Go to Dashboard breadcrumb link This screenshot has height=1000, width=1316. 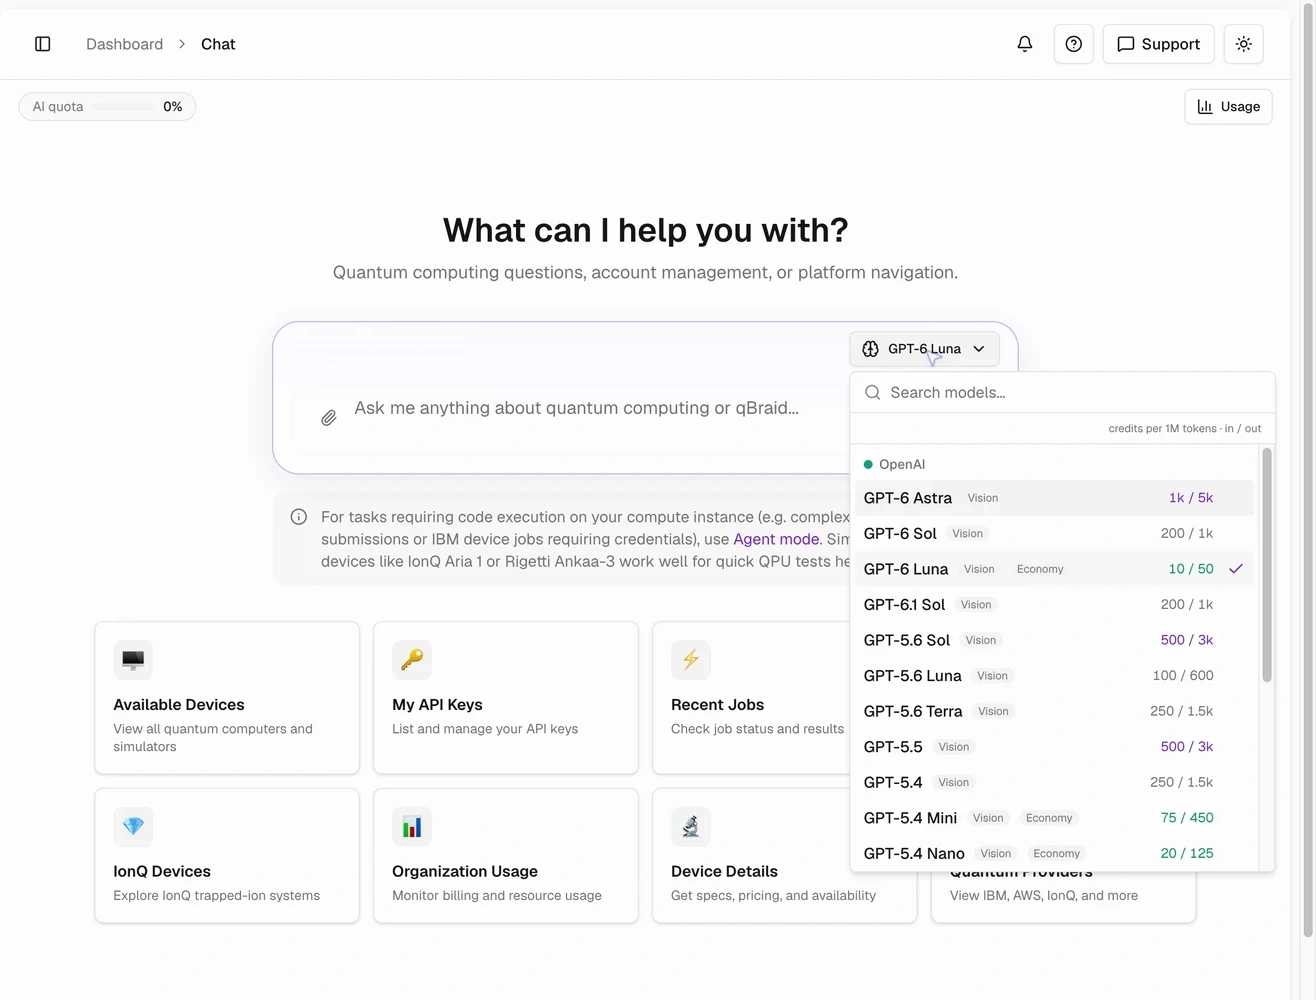click(124, 44)
